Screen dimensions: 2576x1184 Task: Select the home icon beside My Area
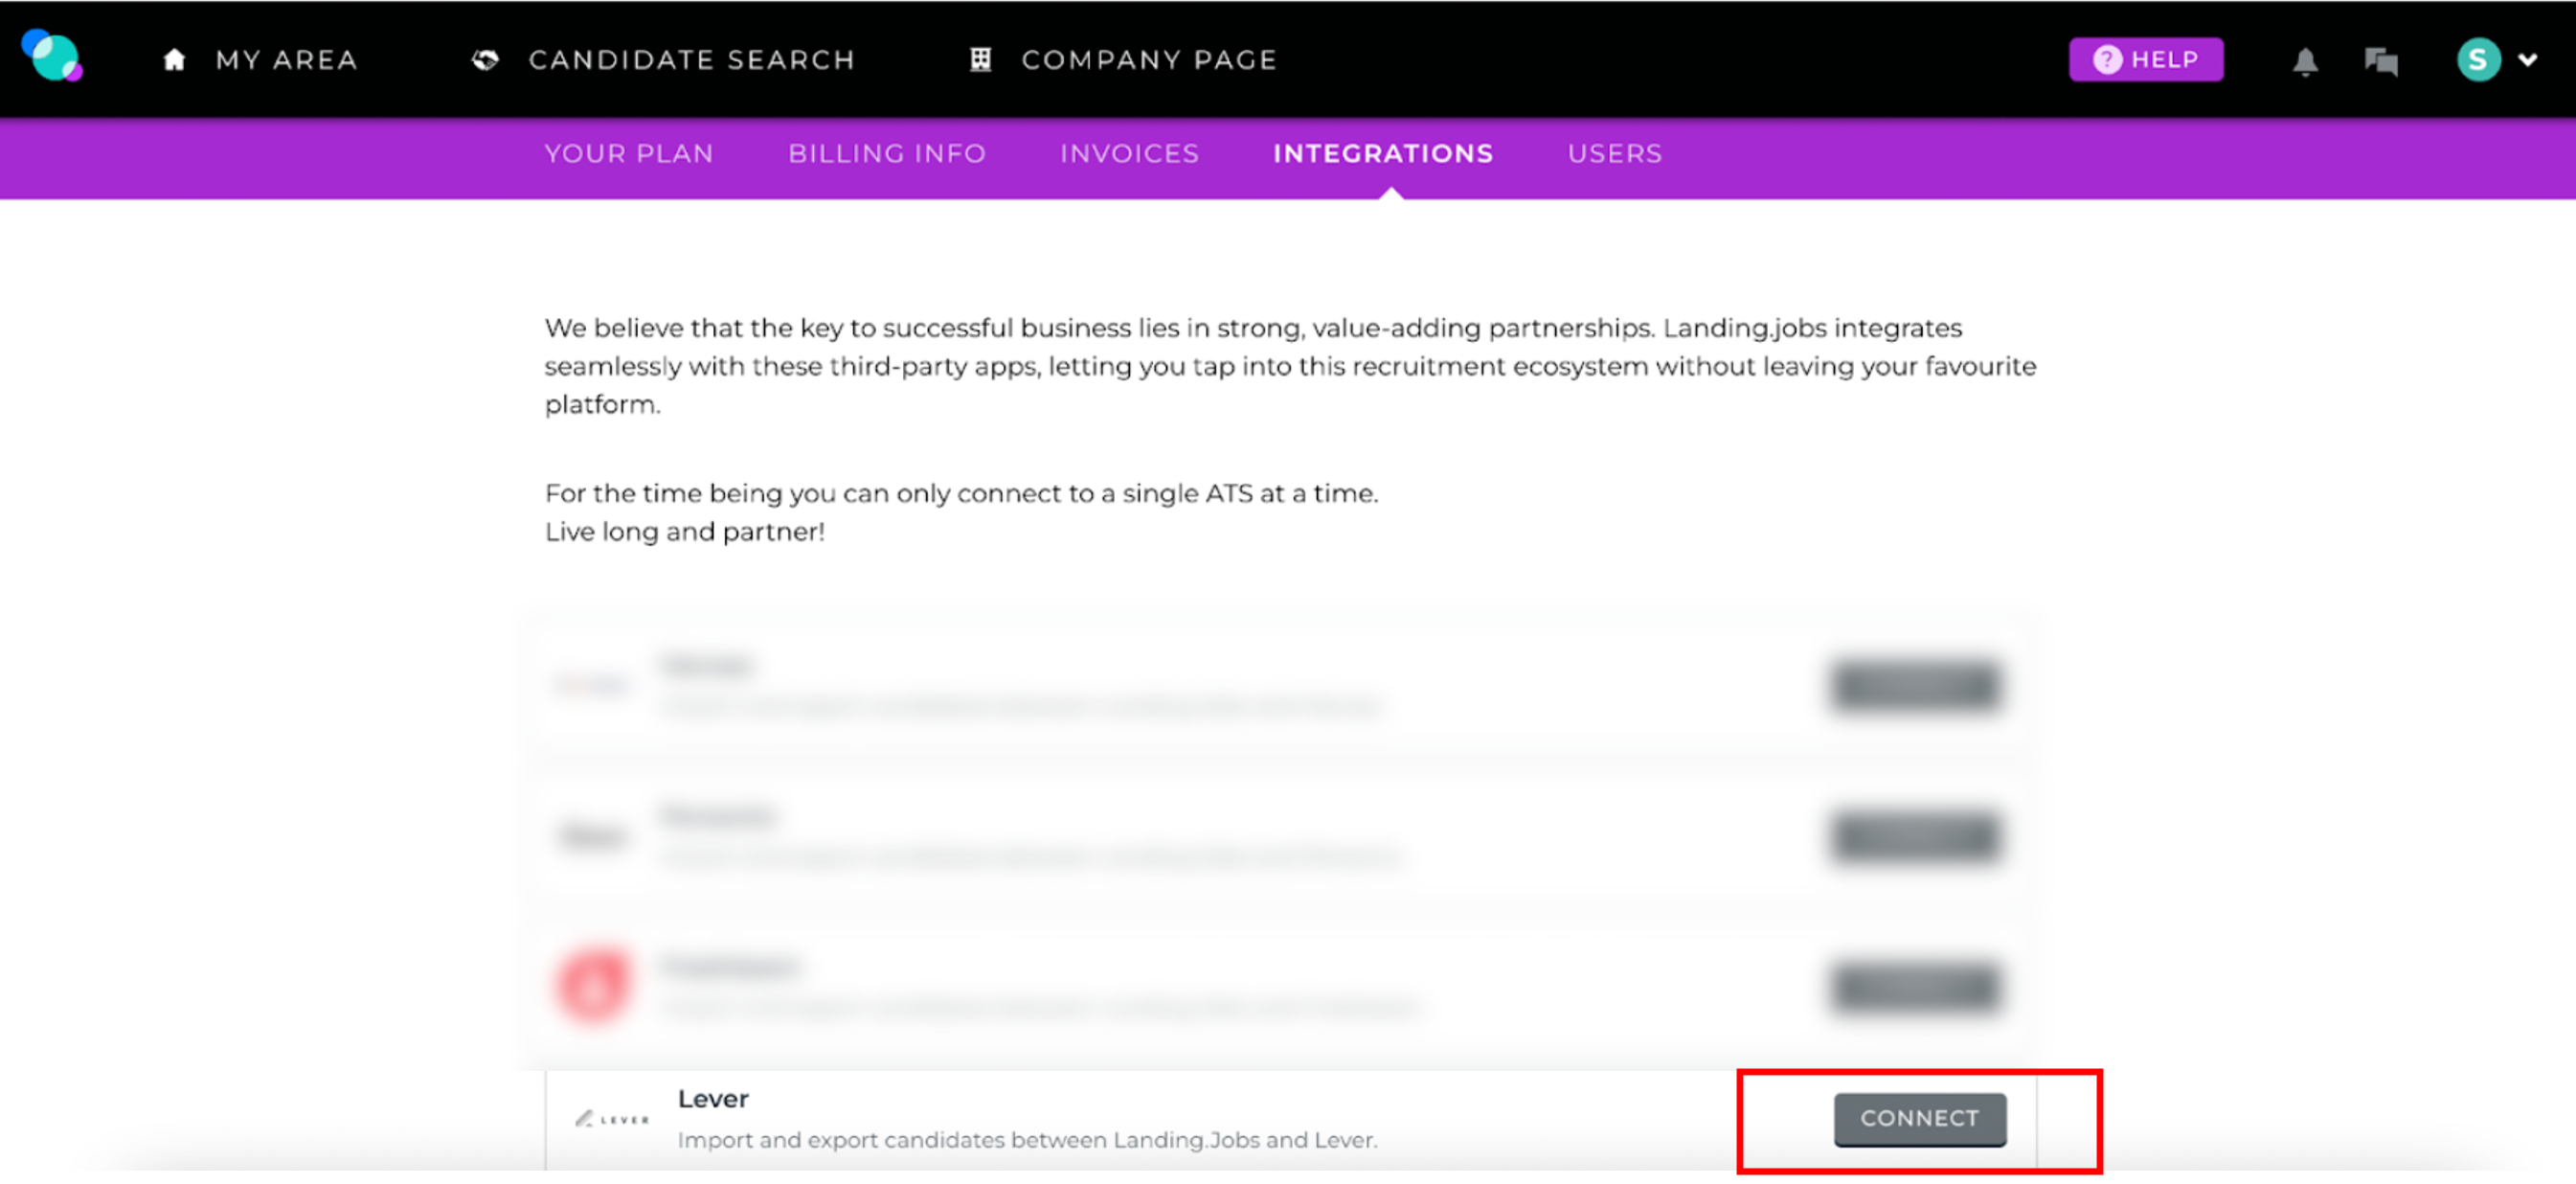175,59
